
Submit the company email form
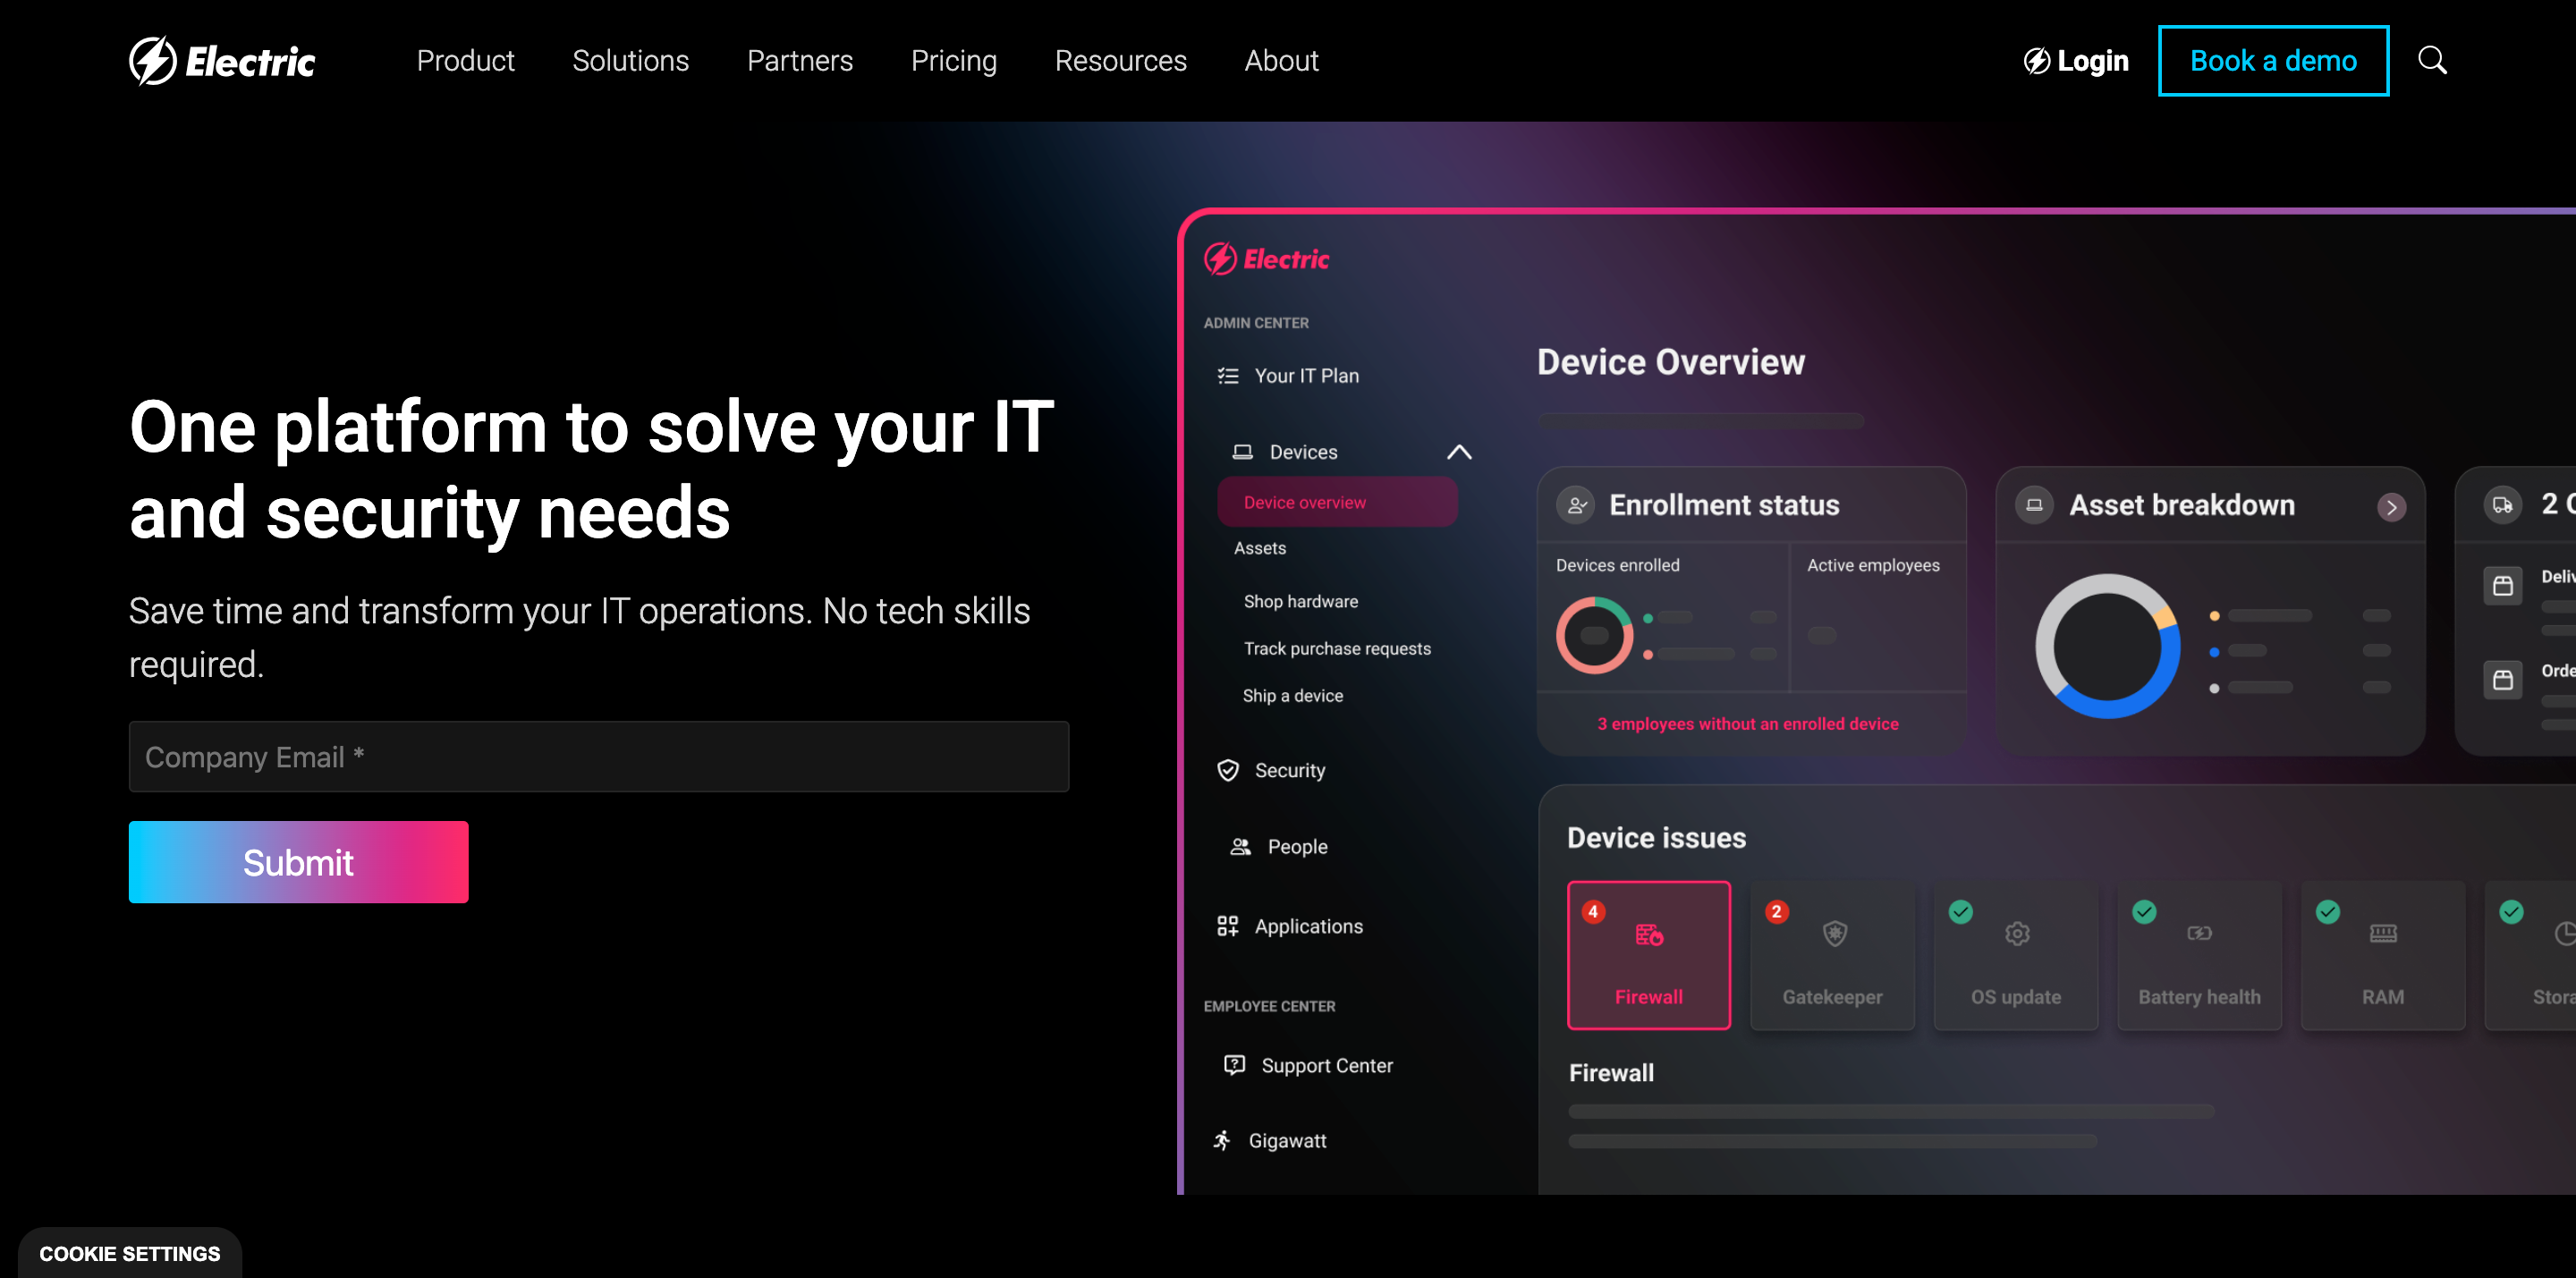[298, 862]
